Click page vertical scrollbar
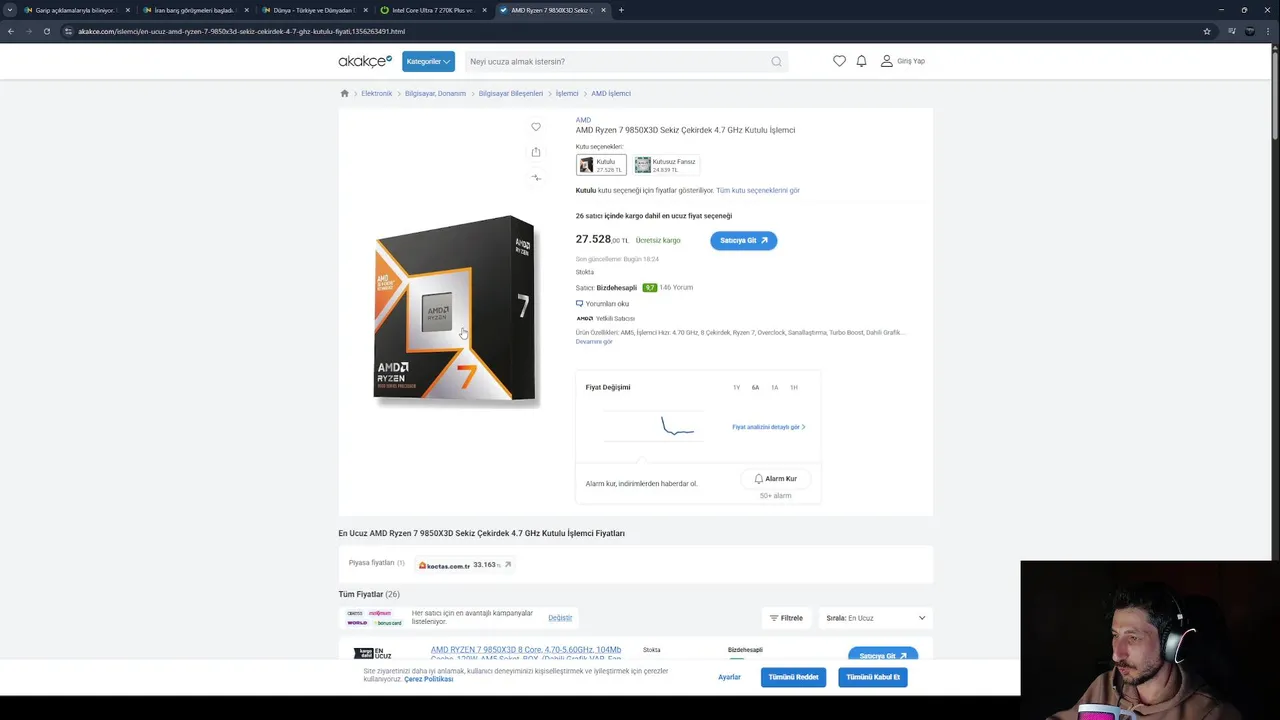The image size is (1280, 720). click(x=1274, y=95)
